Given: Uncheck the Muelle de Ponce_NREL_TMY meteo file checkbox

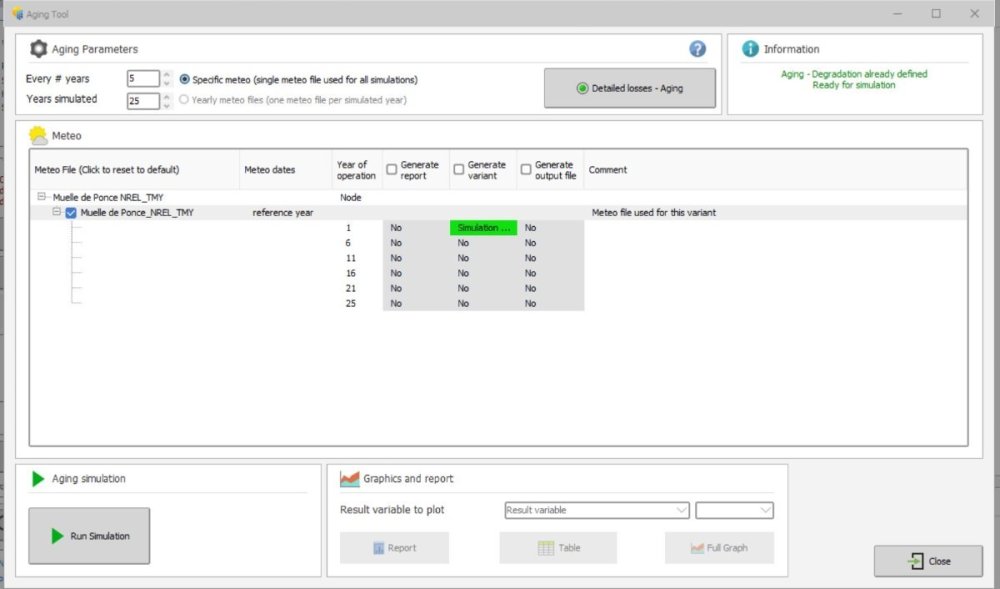Looking at the screenshot, I should (71, 213).
